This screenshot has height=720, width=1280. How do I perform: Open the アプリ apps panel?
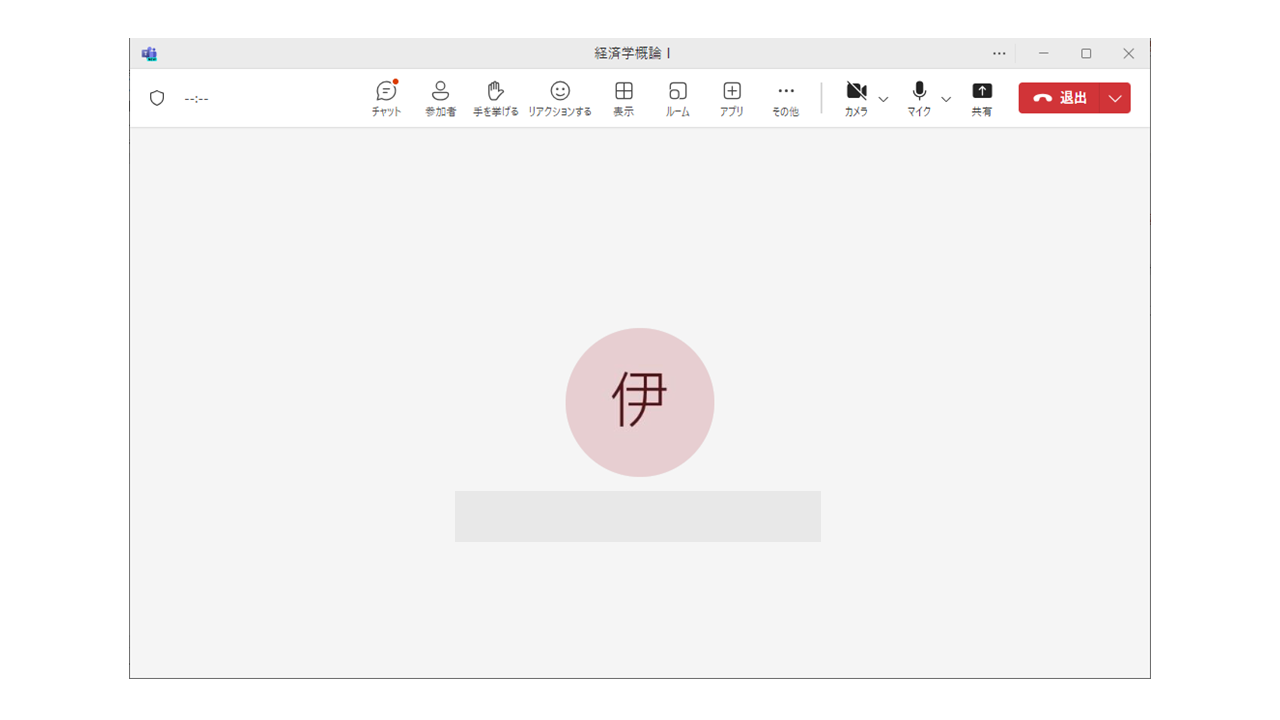click(732, 98)
